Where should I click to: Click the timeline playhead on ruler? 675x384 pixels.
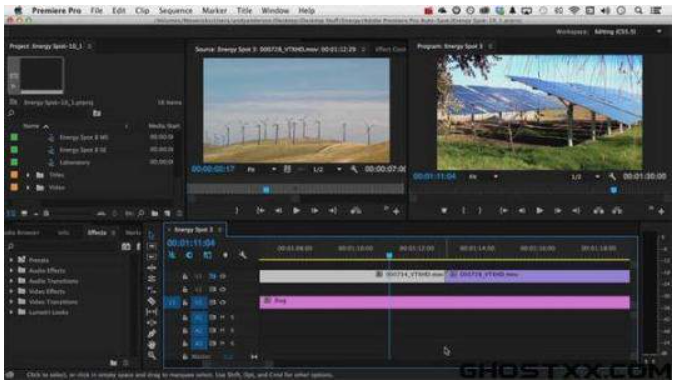(x=389, y=255)
